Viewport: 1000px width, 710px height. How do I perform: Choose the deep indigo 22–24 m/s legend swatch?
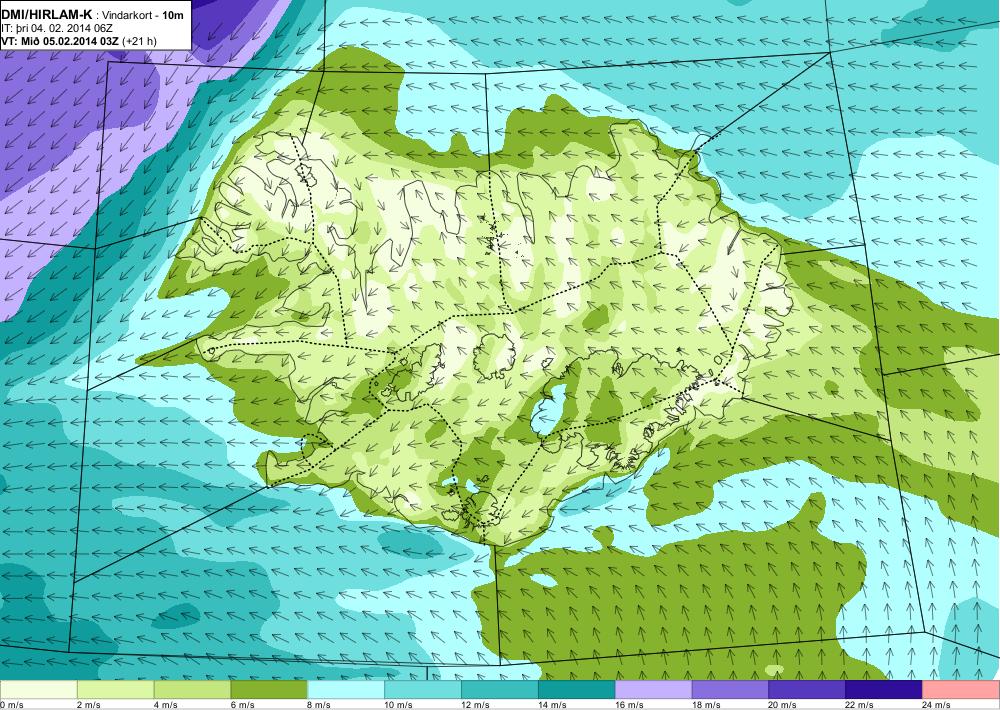tap(884, 690)
